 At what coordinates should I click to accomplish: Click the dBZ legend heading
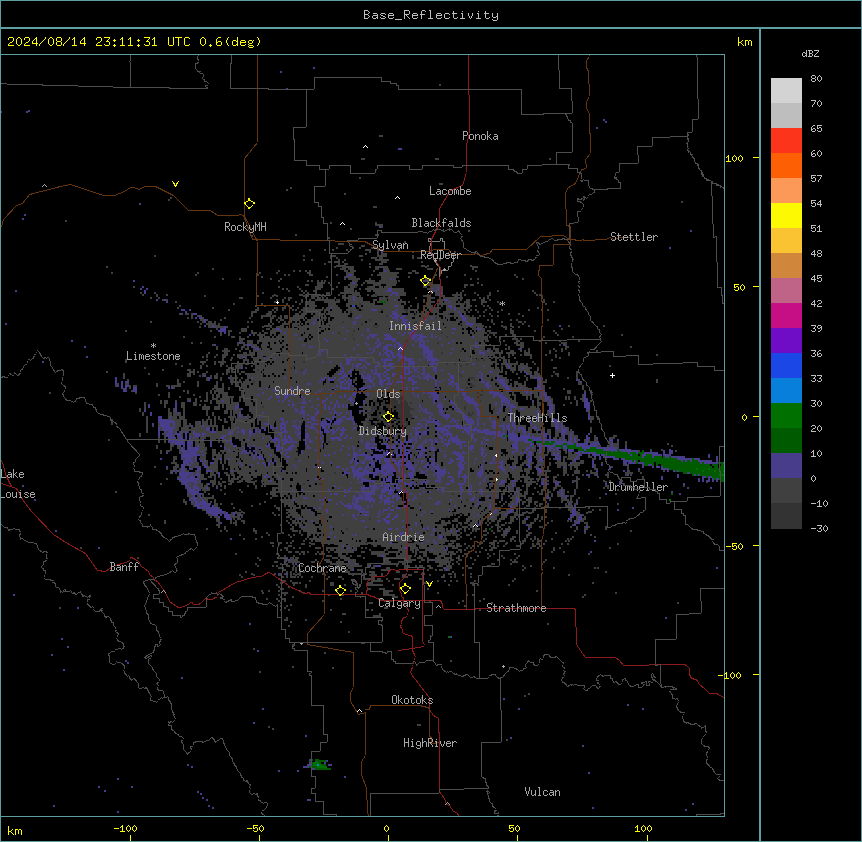(810, 53)
